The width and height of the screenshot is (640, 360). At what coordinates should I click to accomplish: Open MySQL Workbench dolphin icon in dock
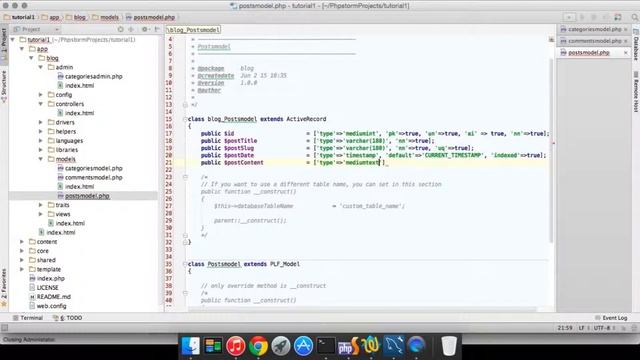tap(393, 346)
